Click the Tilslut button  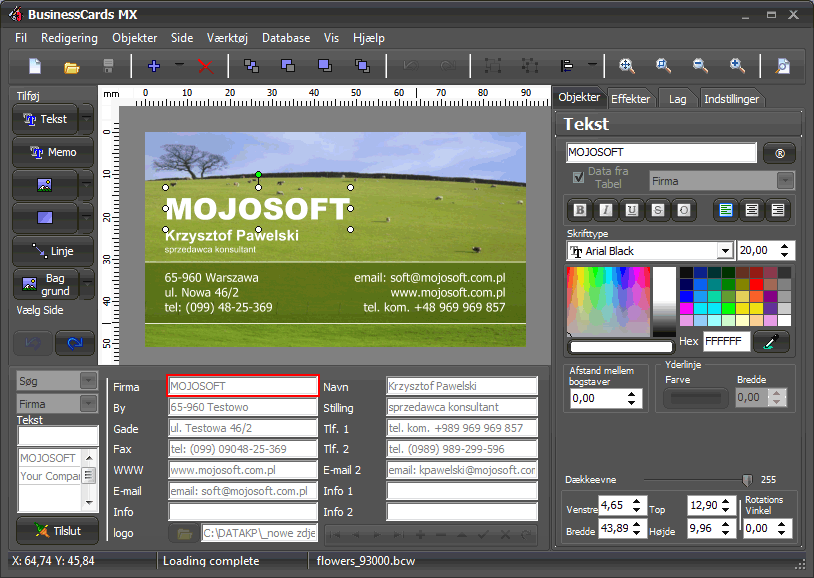coord(57,531)
